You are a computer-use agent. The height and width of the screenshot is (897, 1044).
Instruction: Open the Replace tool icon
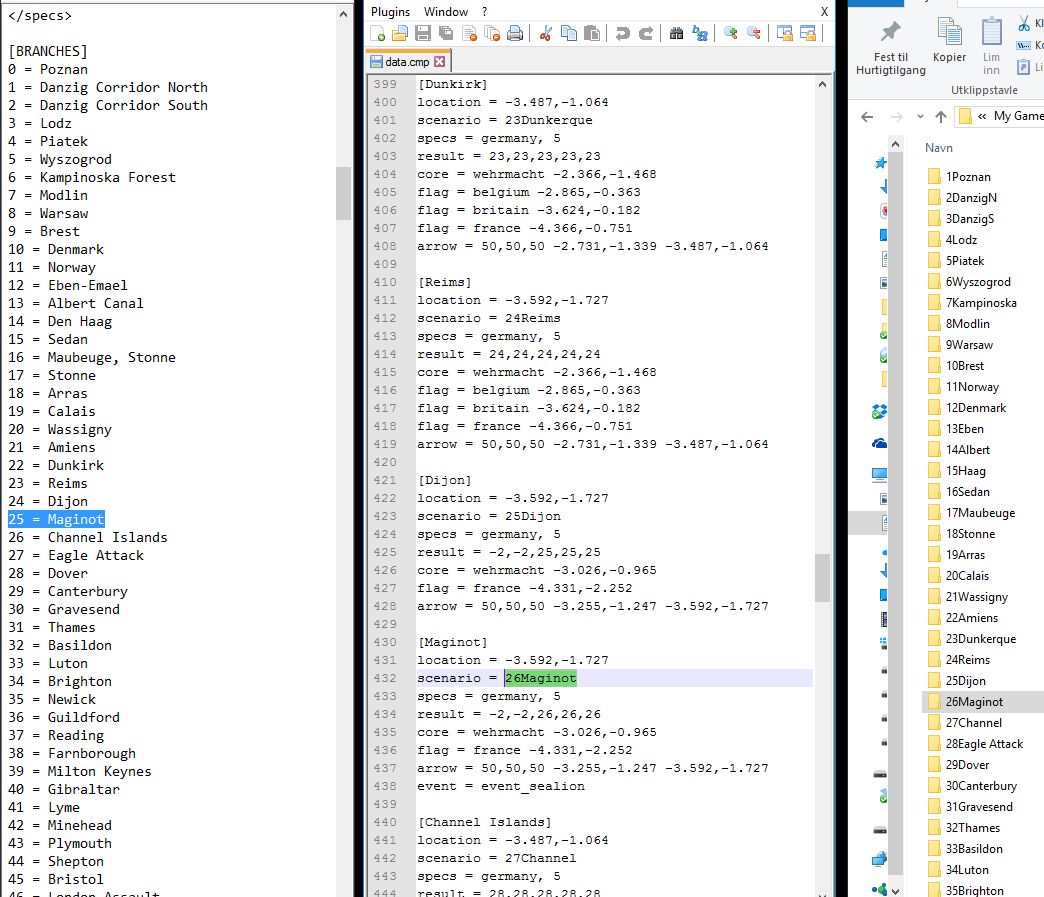[x=700, y=33]
